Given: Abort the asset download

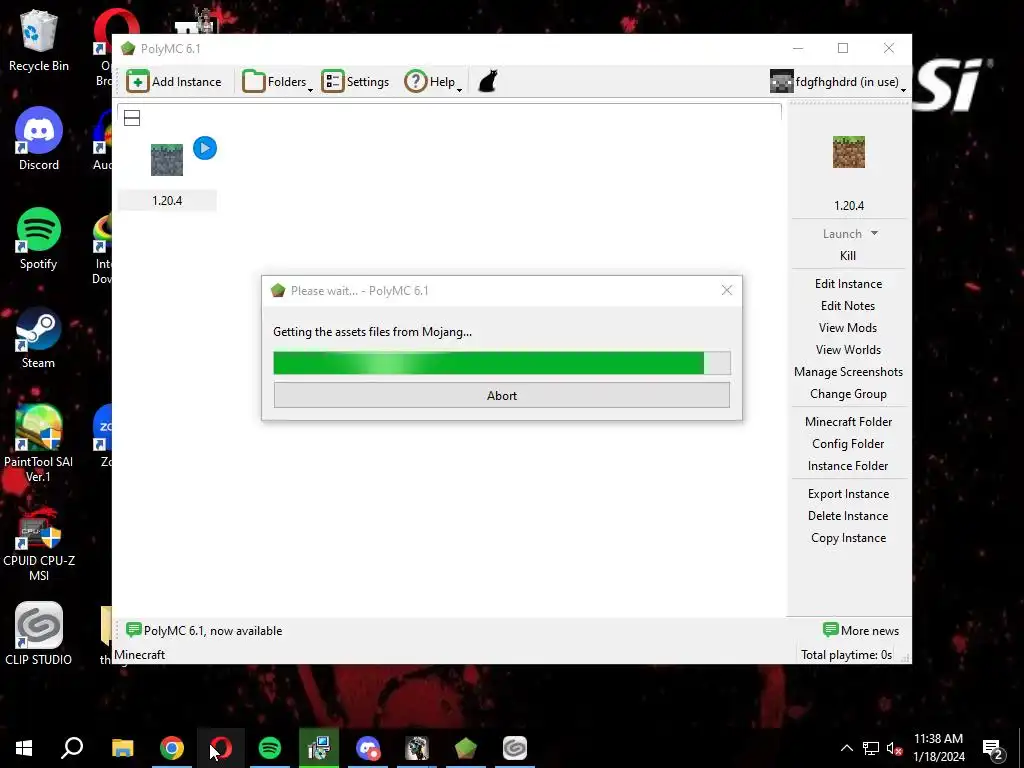Looking at the screenshot, I should 502,395.
